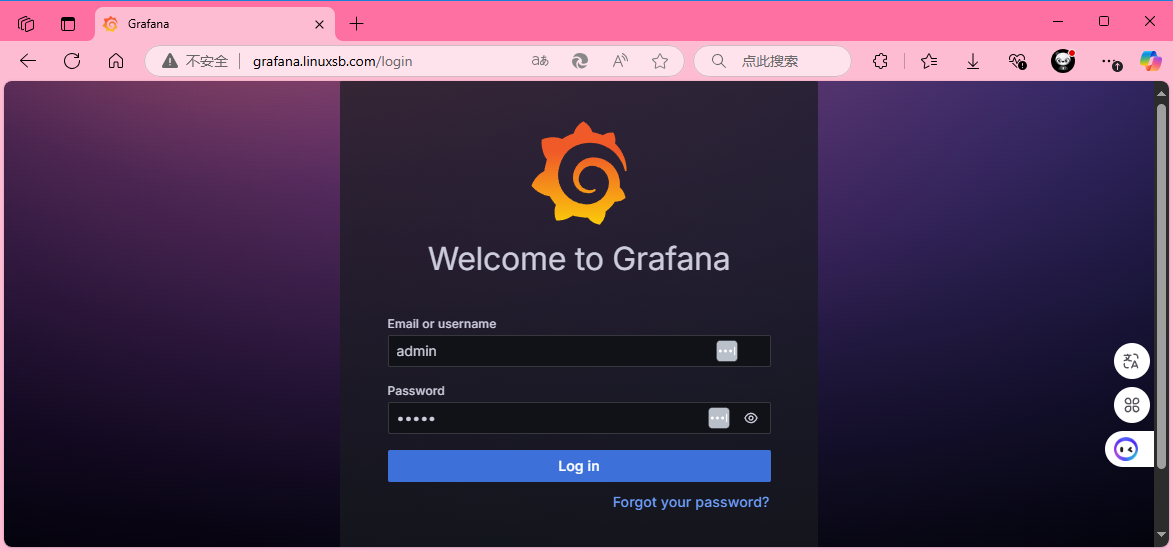1173x551 pixels.
Task: View the not secure site warning
Action: coord(195,61)
